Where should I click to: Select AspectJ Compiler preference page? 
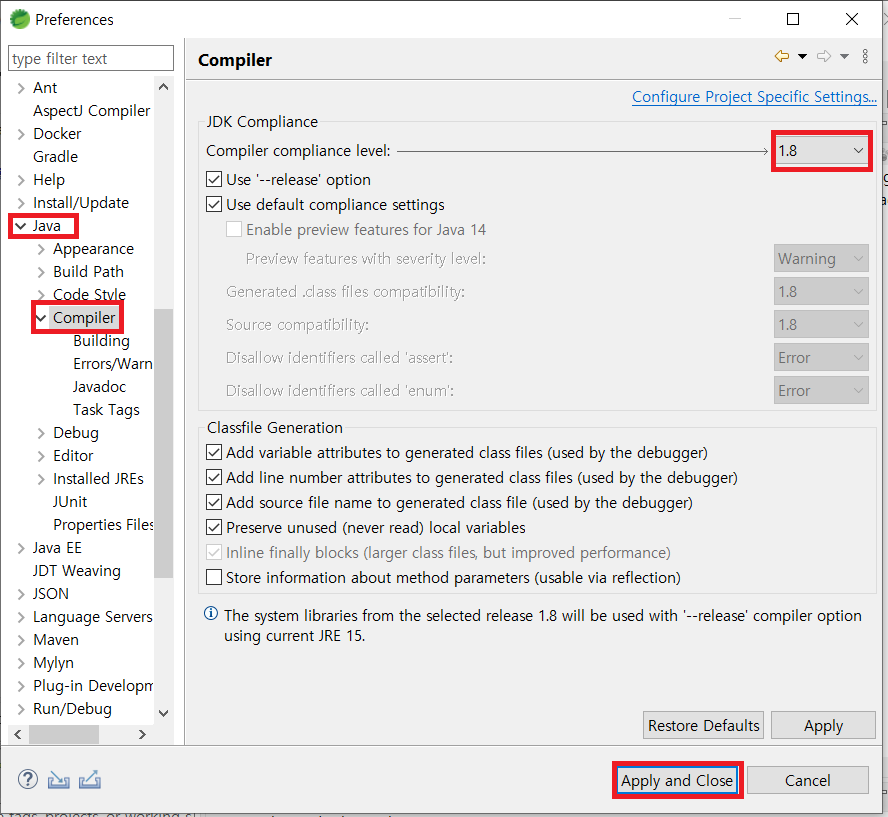pyautogui.click(x=91, y=111)
